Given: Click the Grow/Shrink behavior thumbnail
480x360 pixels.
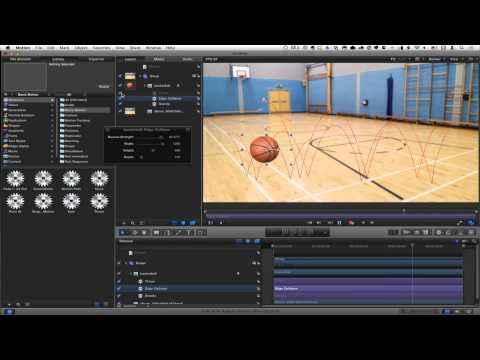Looking at the screenshot, I should click(x=43, y=178).
